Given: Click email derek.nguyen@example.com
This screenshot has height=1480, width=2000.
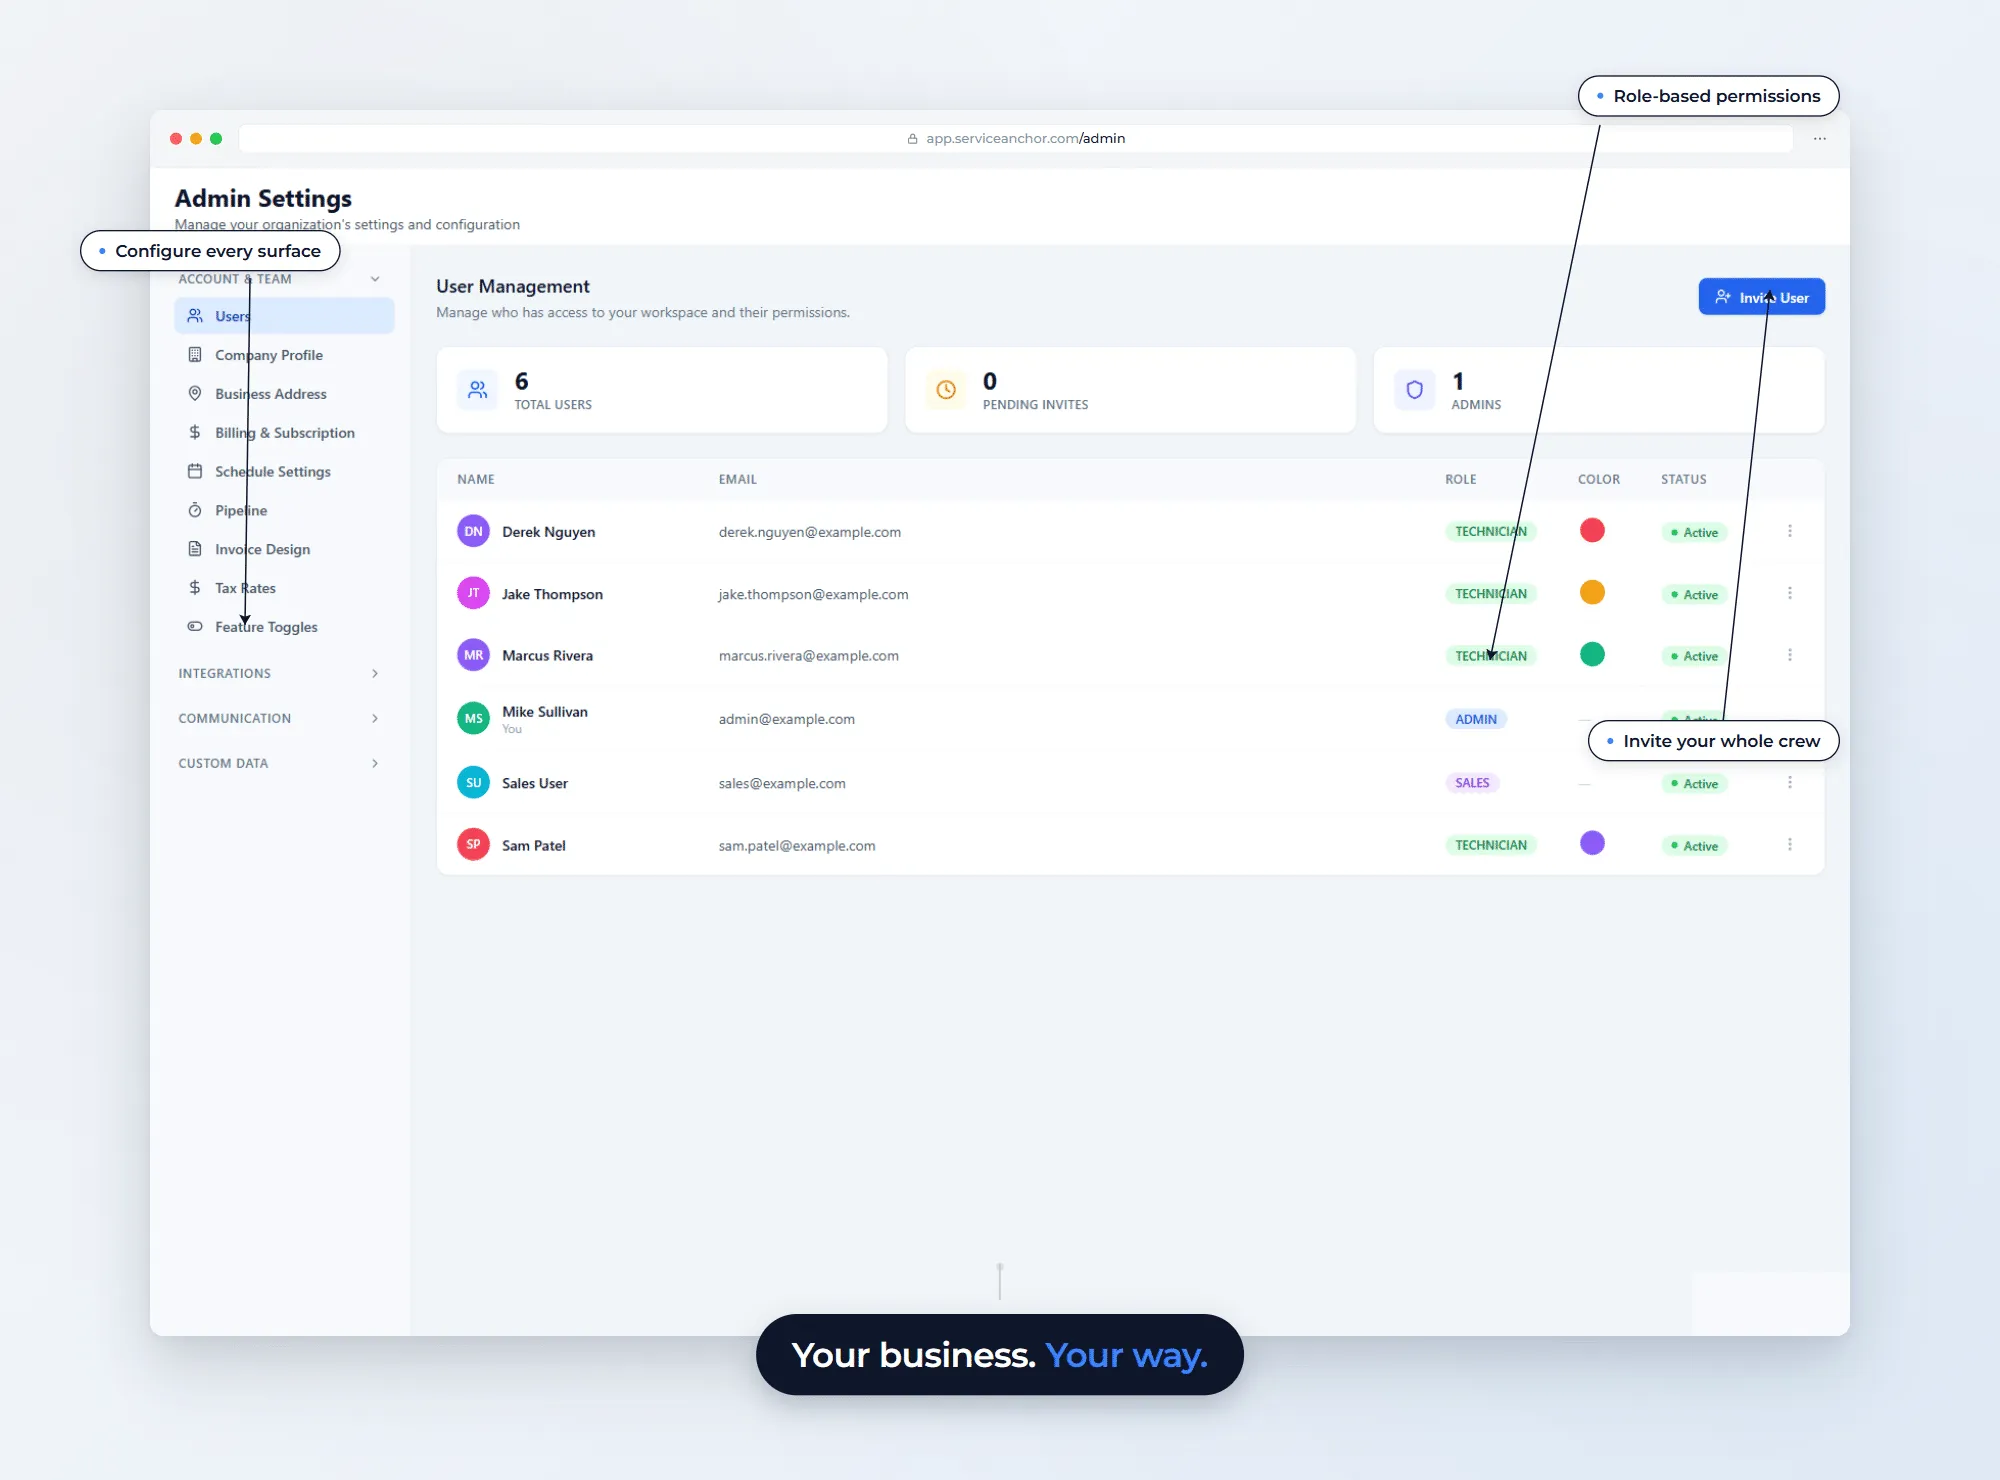Looking at the screenshot, I should coord(810,533).
